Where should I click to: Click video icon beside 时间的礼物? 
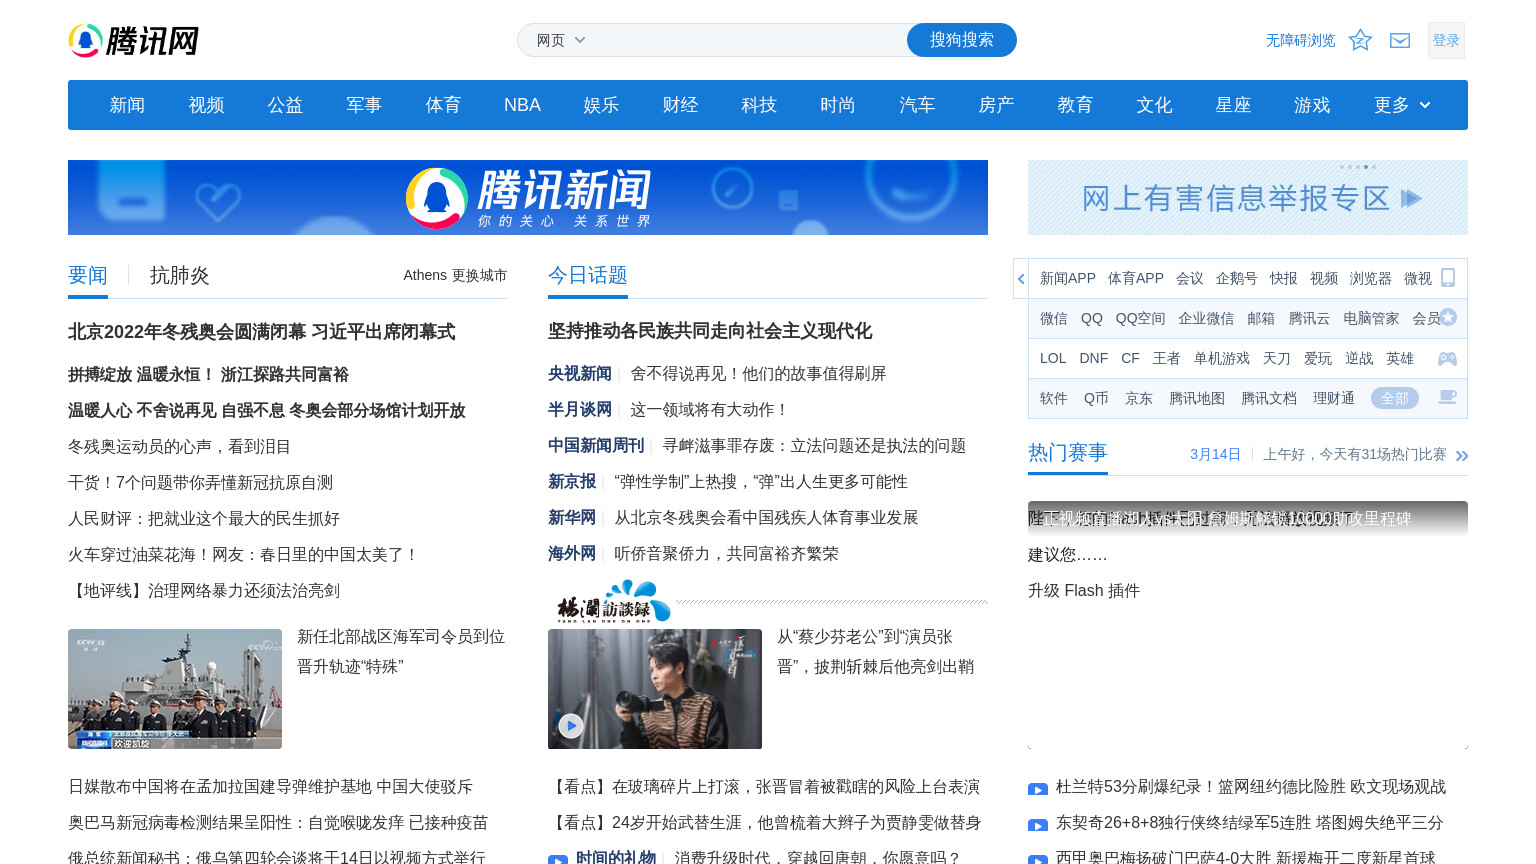coord(558,859)
